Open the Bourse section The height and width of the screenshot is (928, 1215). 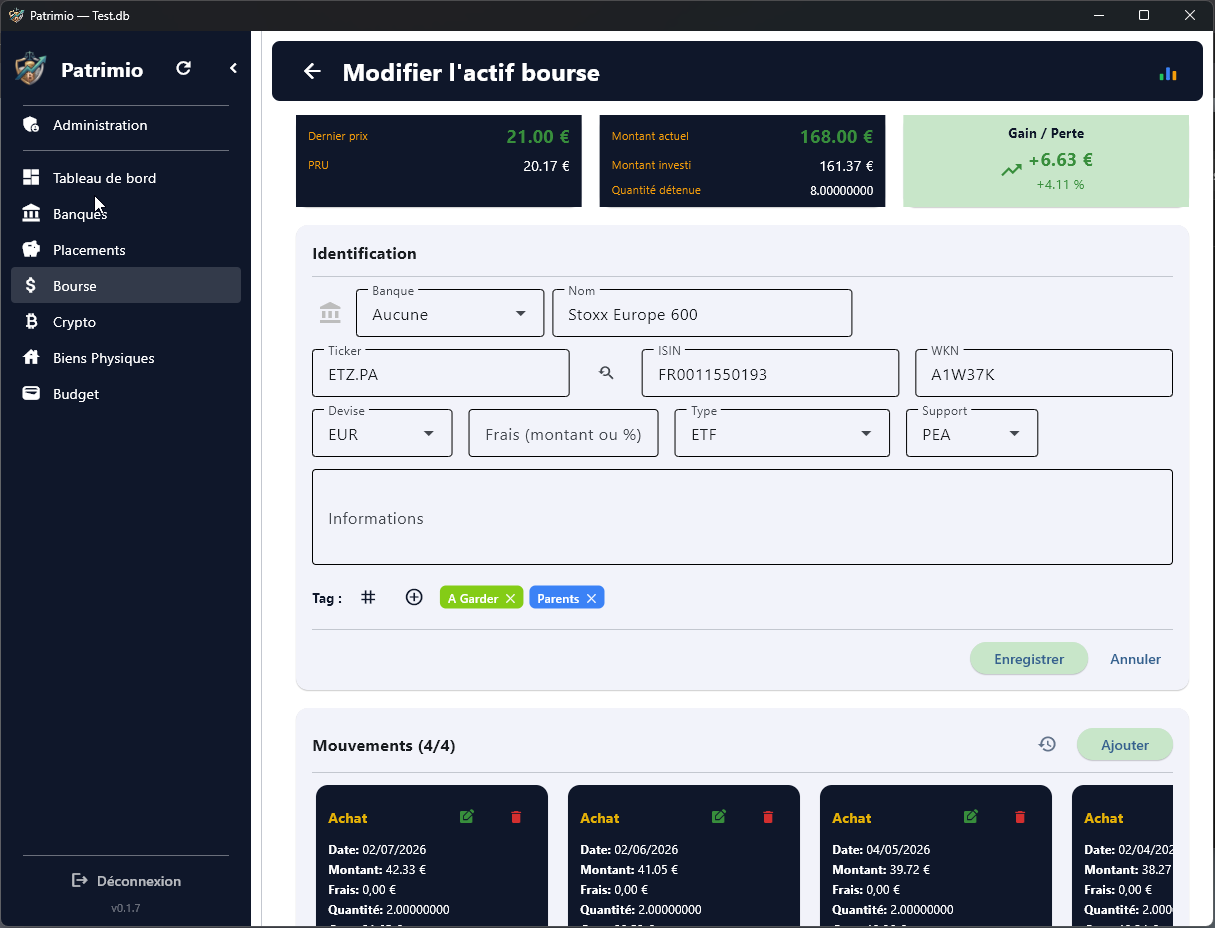click(126, 286)
